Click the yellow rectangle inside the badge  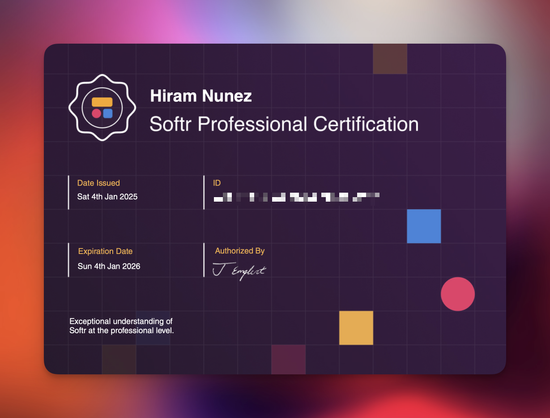(102, 102)
